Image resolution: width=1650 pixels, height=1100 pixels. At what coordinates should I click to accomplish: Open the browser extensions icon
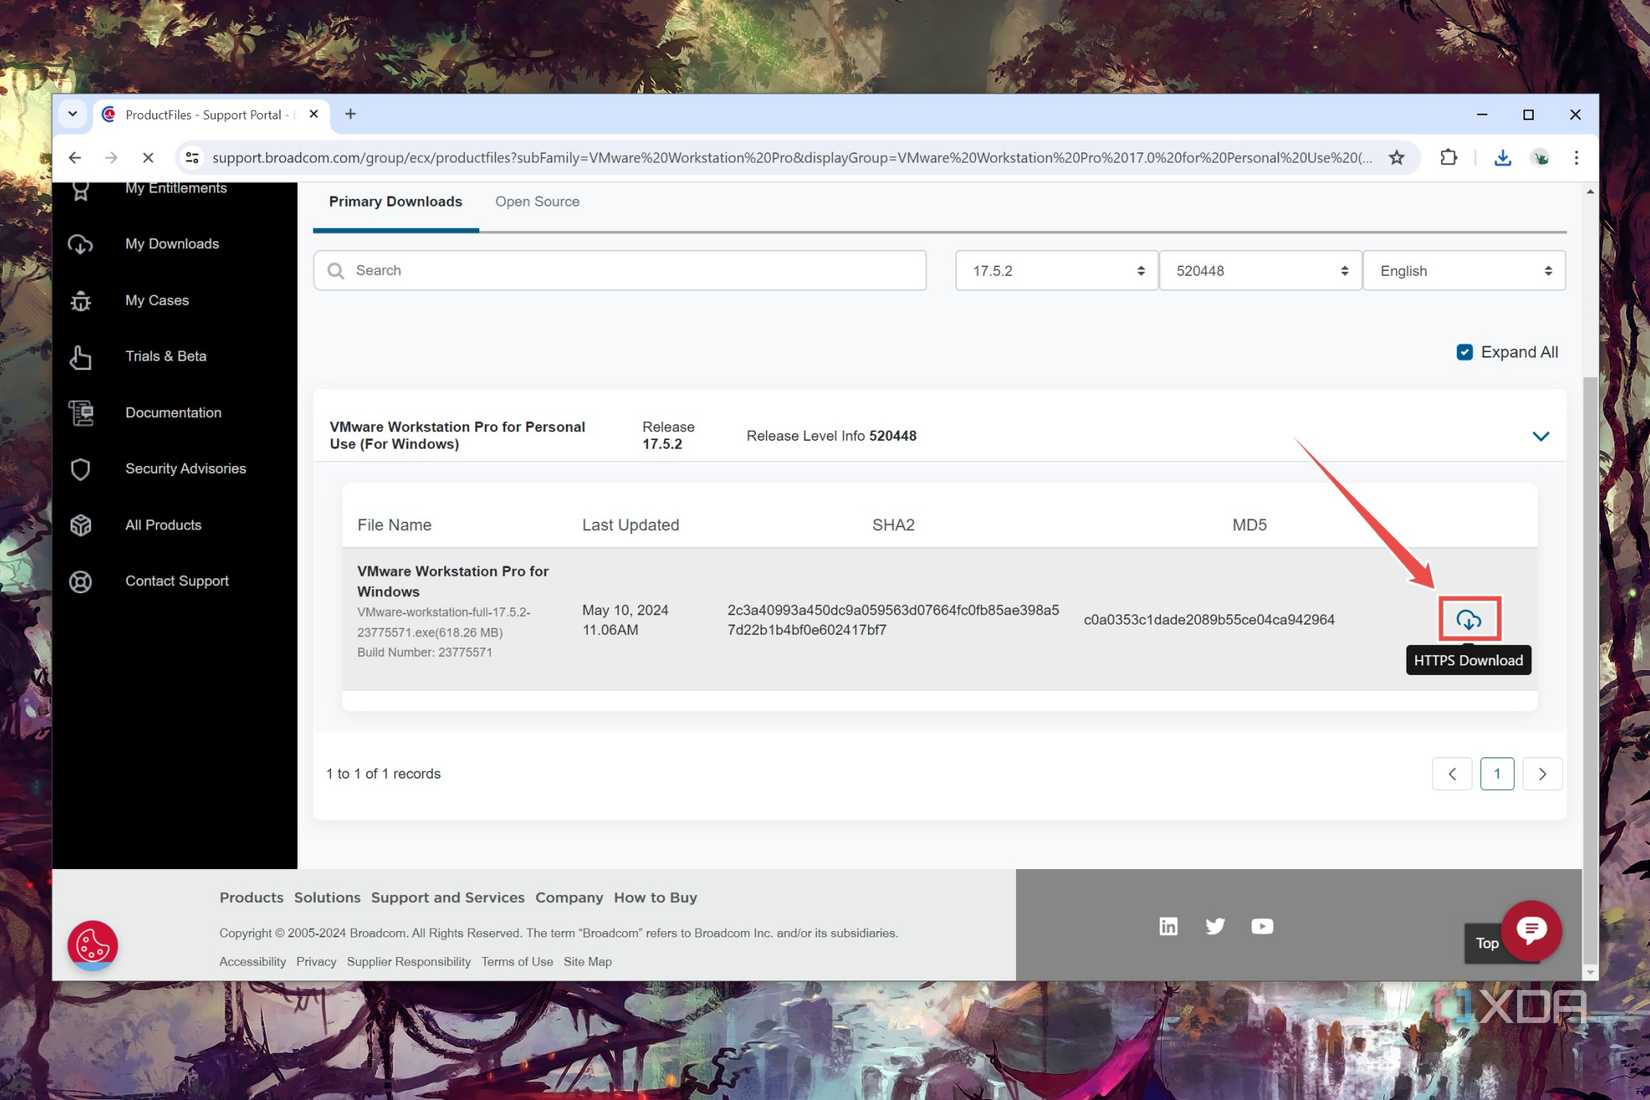click(1448, 157)
